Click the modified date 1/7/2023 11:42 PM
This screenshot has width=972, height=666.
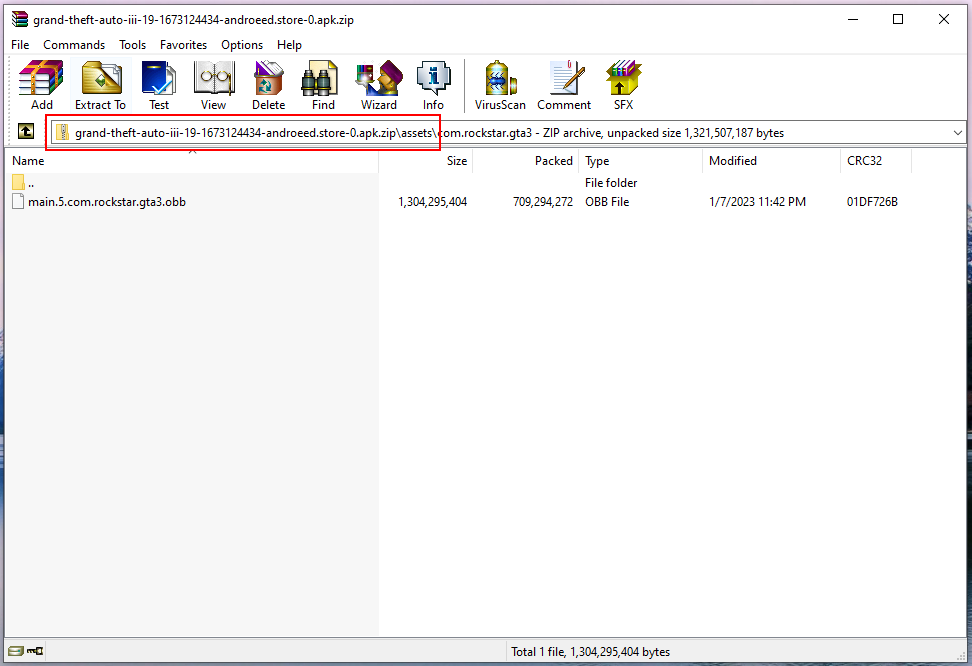pyautogui.click(x=758, y=202)
